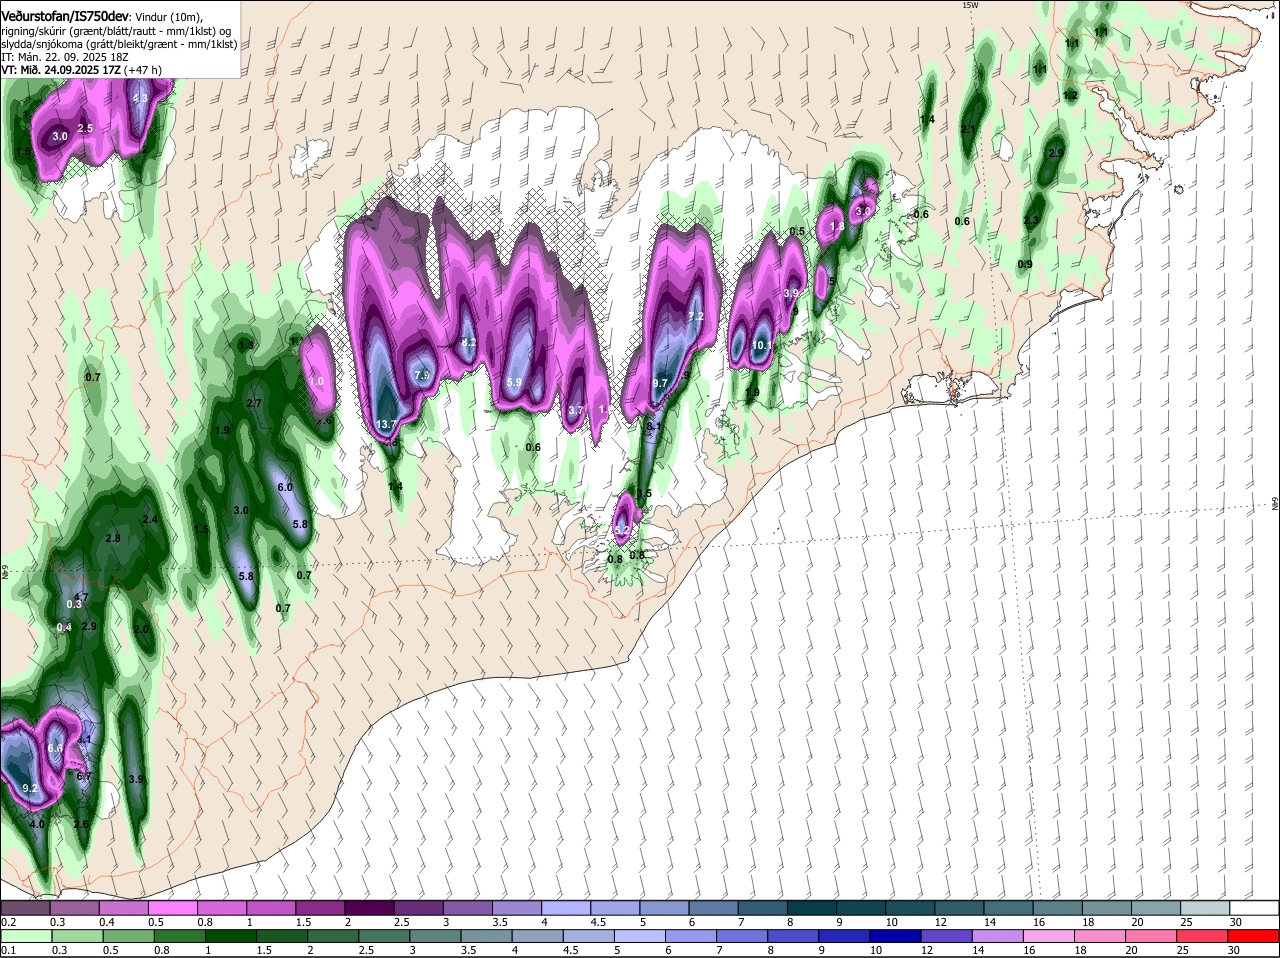Click the 4.7 precipitation value on the map
This screenshot has height=958, width=1280.
tap(82, 597)
